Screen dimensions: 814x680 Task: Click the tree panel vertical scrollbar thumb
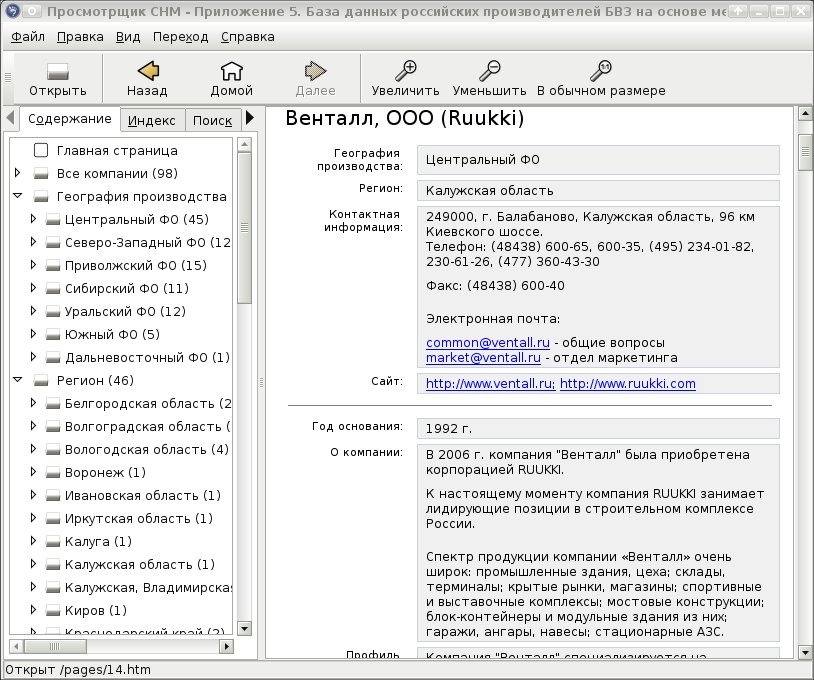[x=244, y=228]
